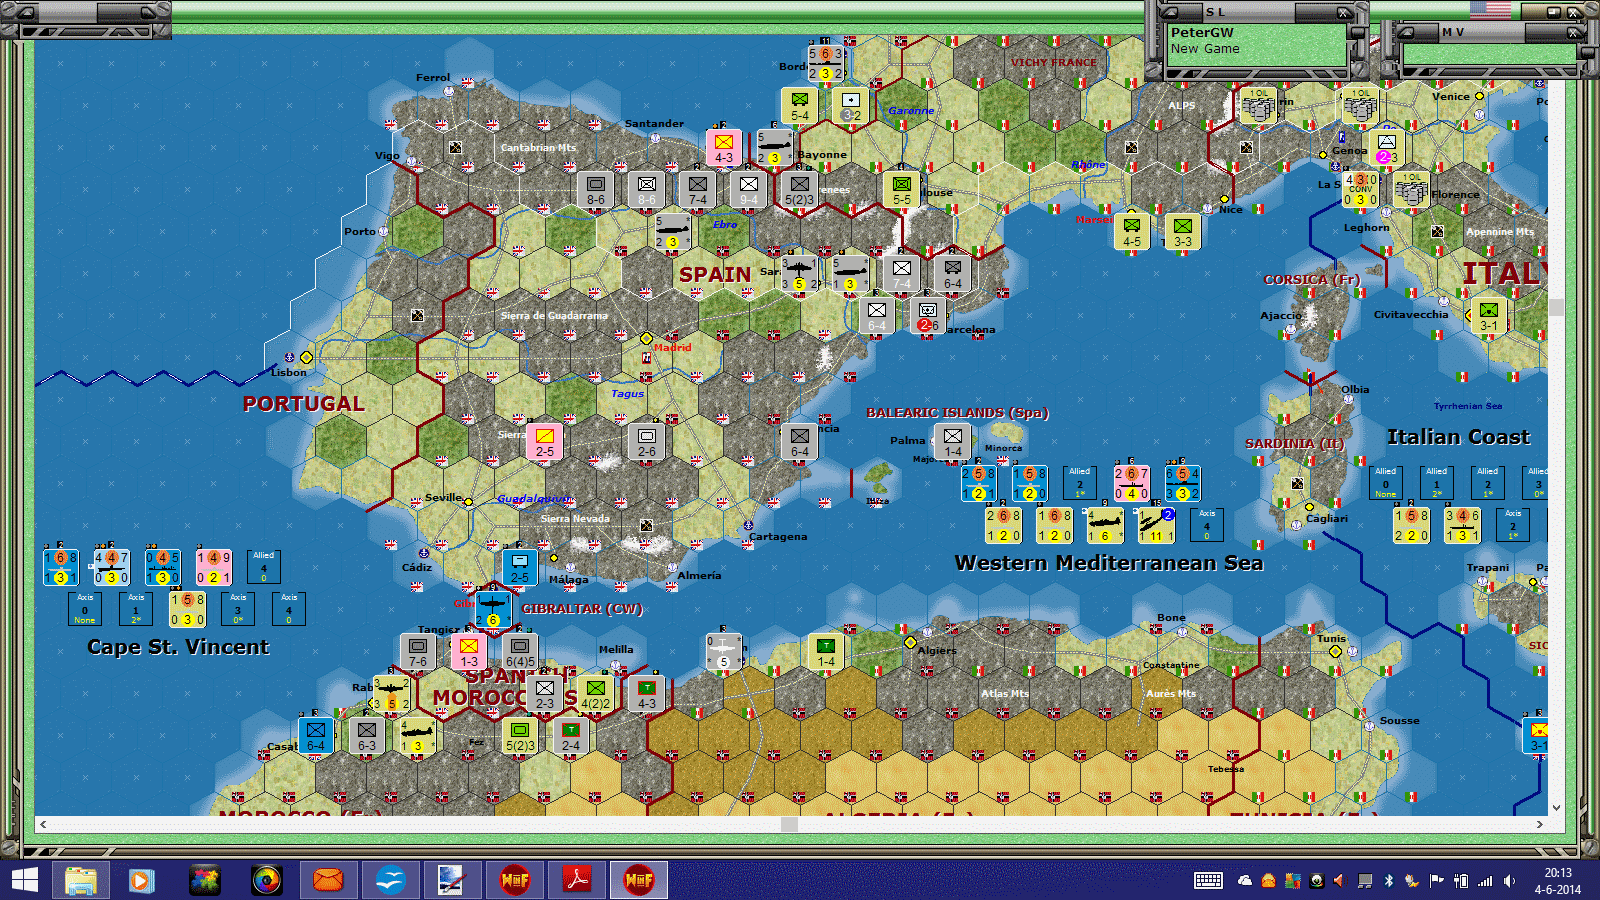Click the Madrid city label
1600x900 pixels.
click(672, 348)
